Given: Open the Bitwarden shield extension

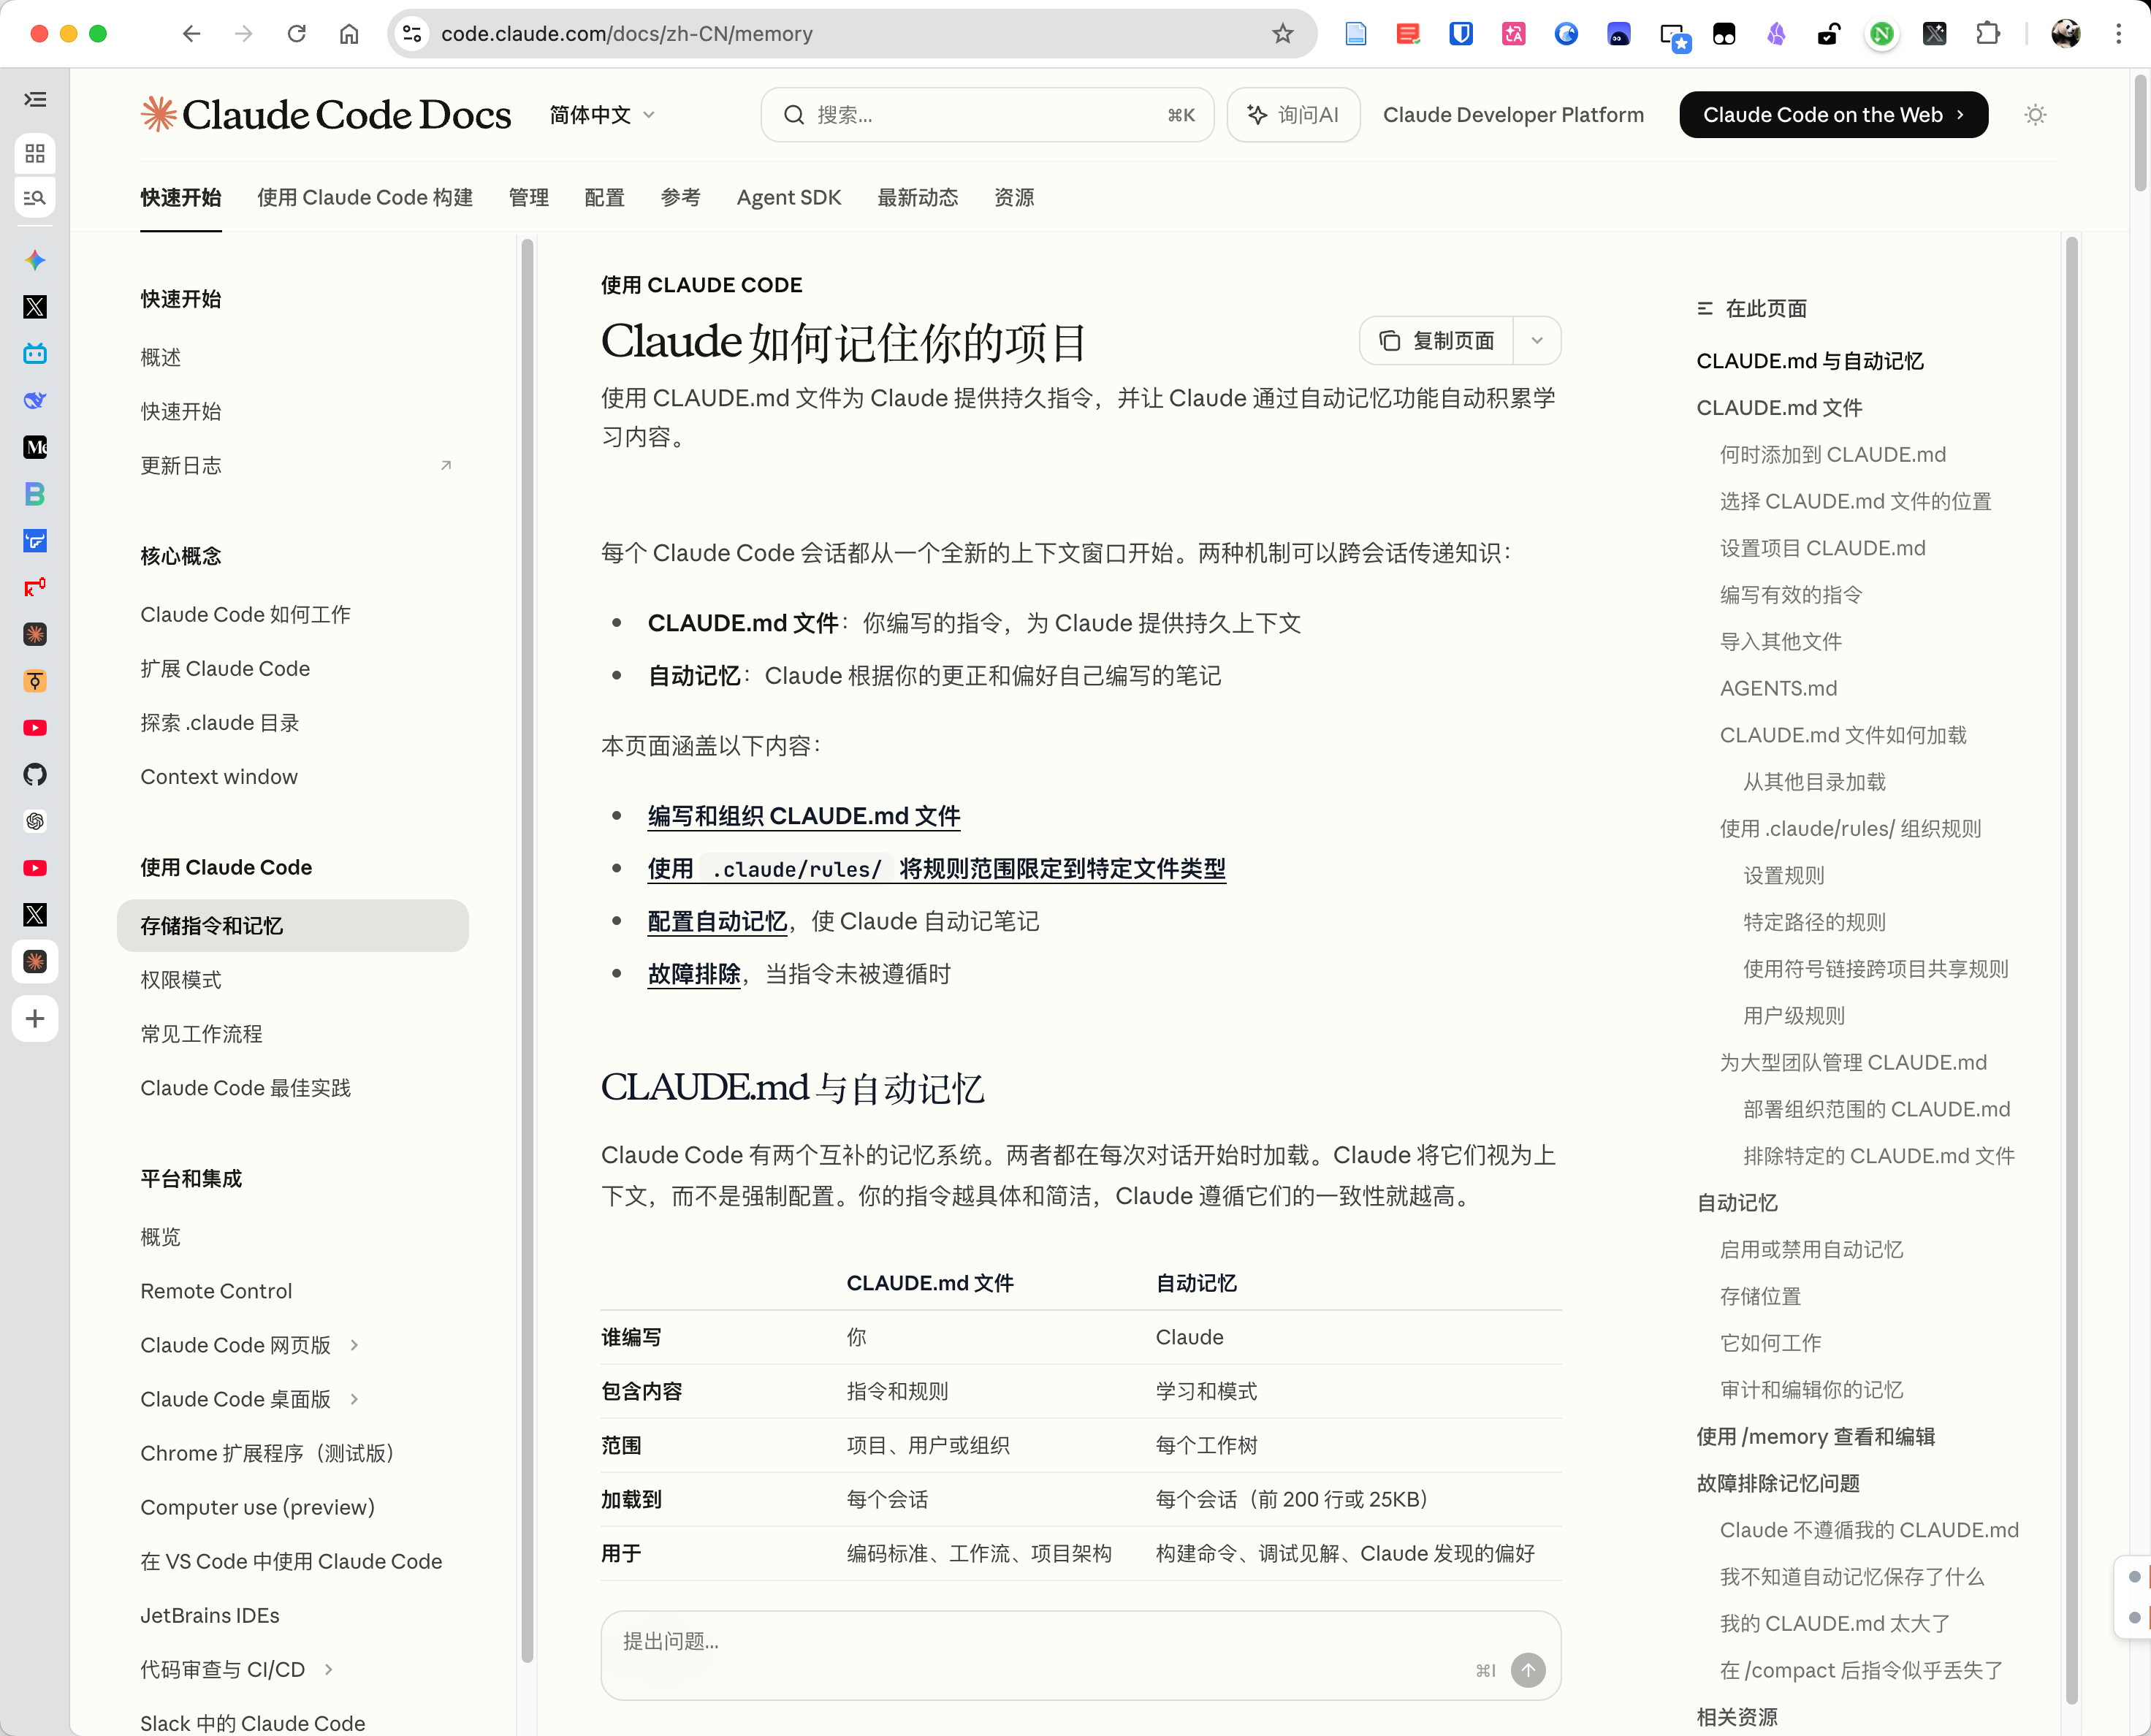Looking at the screenshot, I should pyautogui.click(x=1460, y=34).
